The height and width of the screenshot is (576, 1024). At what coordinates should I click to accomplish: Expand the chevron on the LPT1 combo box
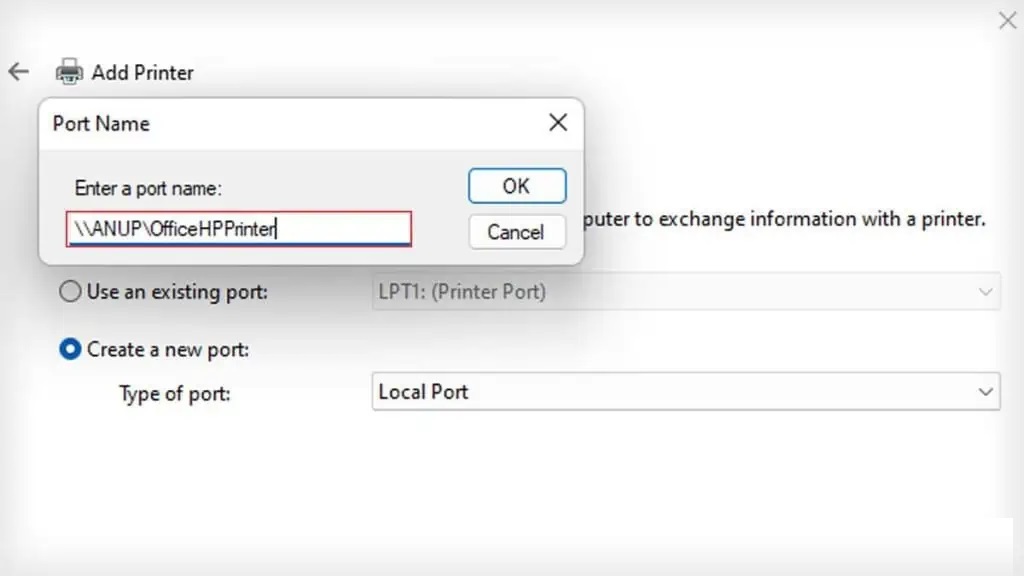(985, 292)
